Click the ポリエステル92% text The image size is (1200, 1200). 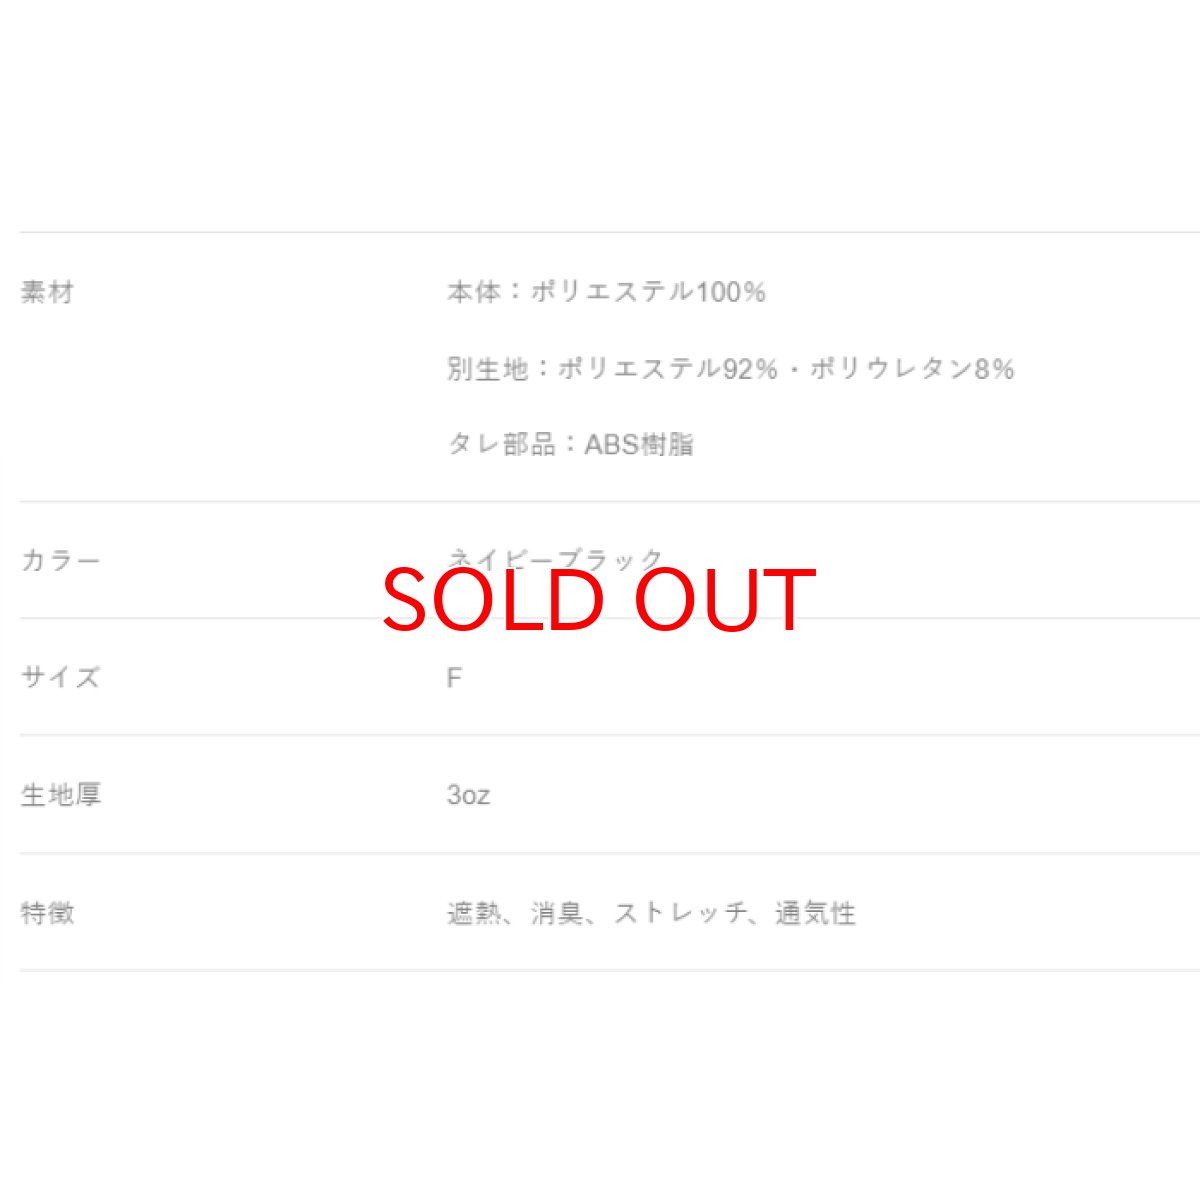click(668, 369)
